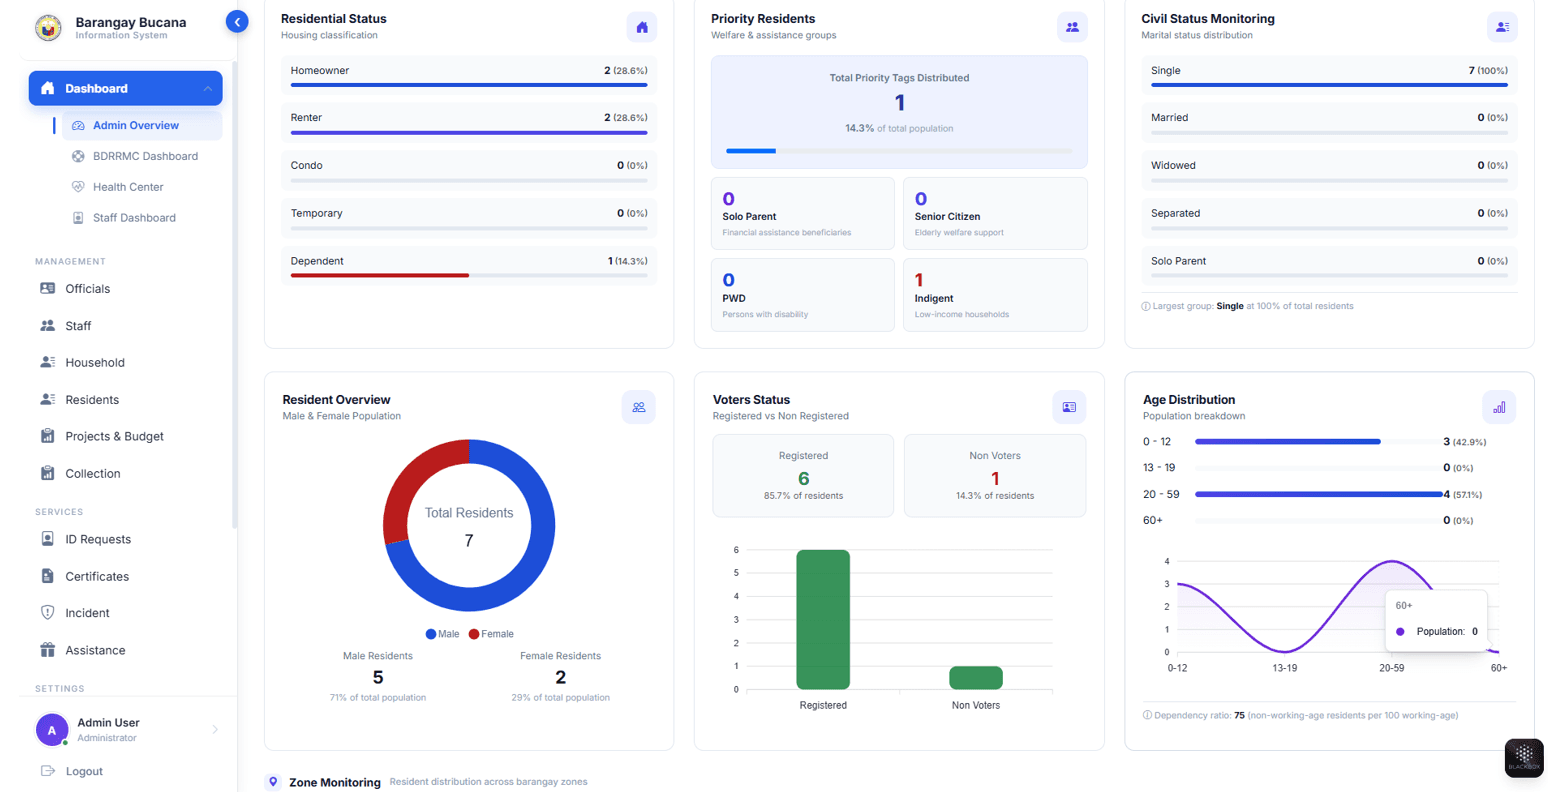Click the PWD priority tile
The height and width of the screenshot is (792, 1548).
(x=803, y=295)
